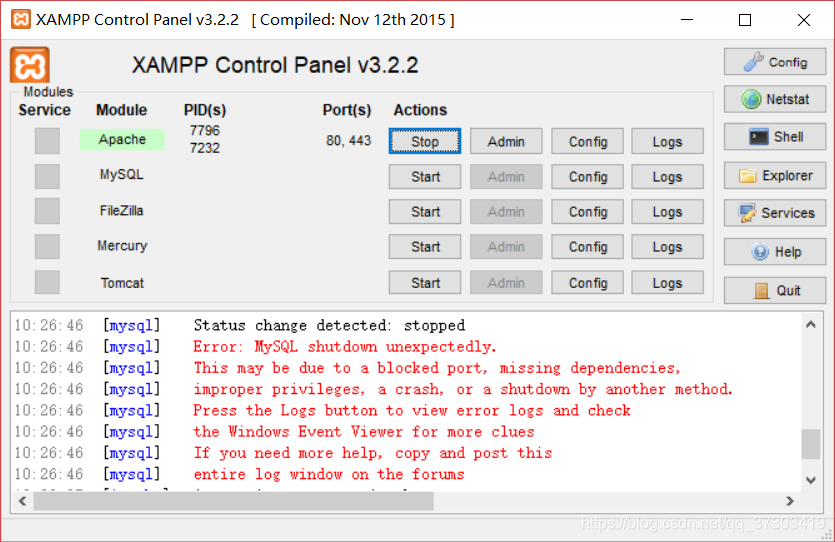Viewport: 835px width, 542px height.
Task: Click the FileZilla module name
Action: (x=121, y=210)
